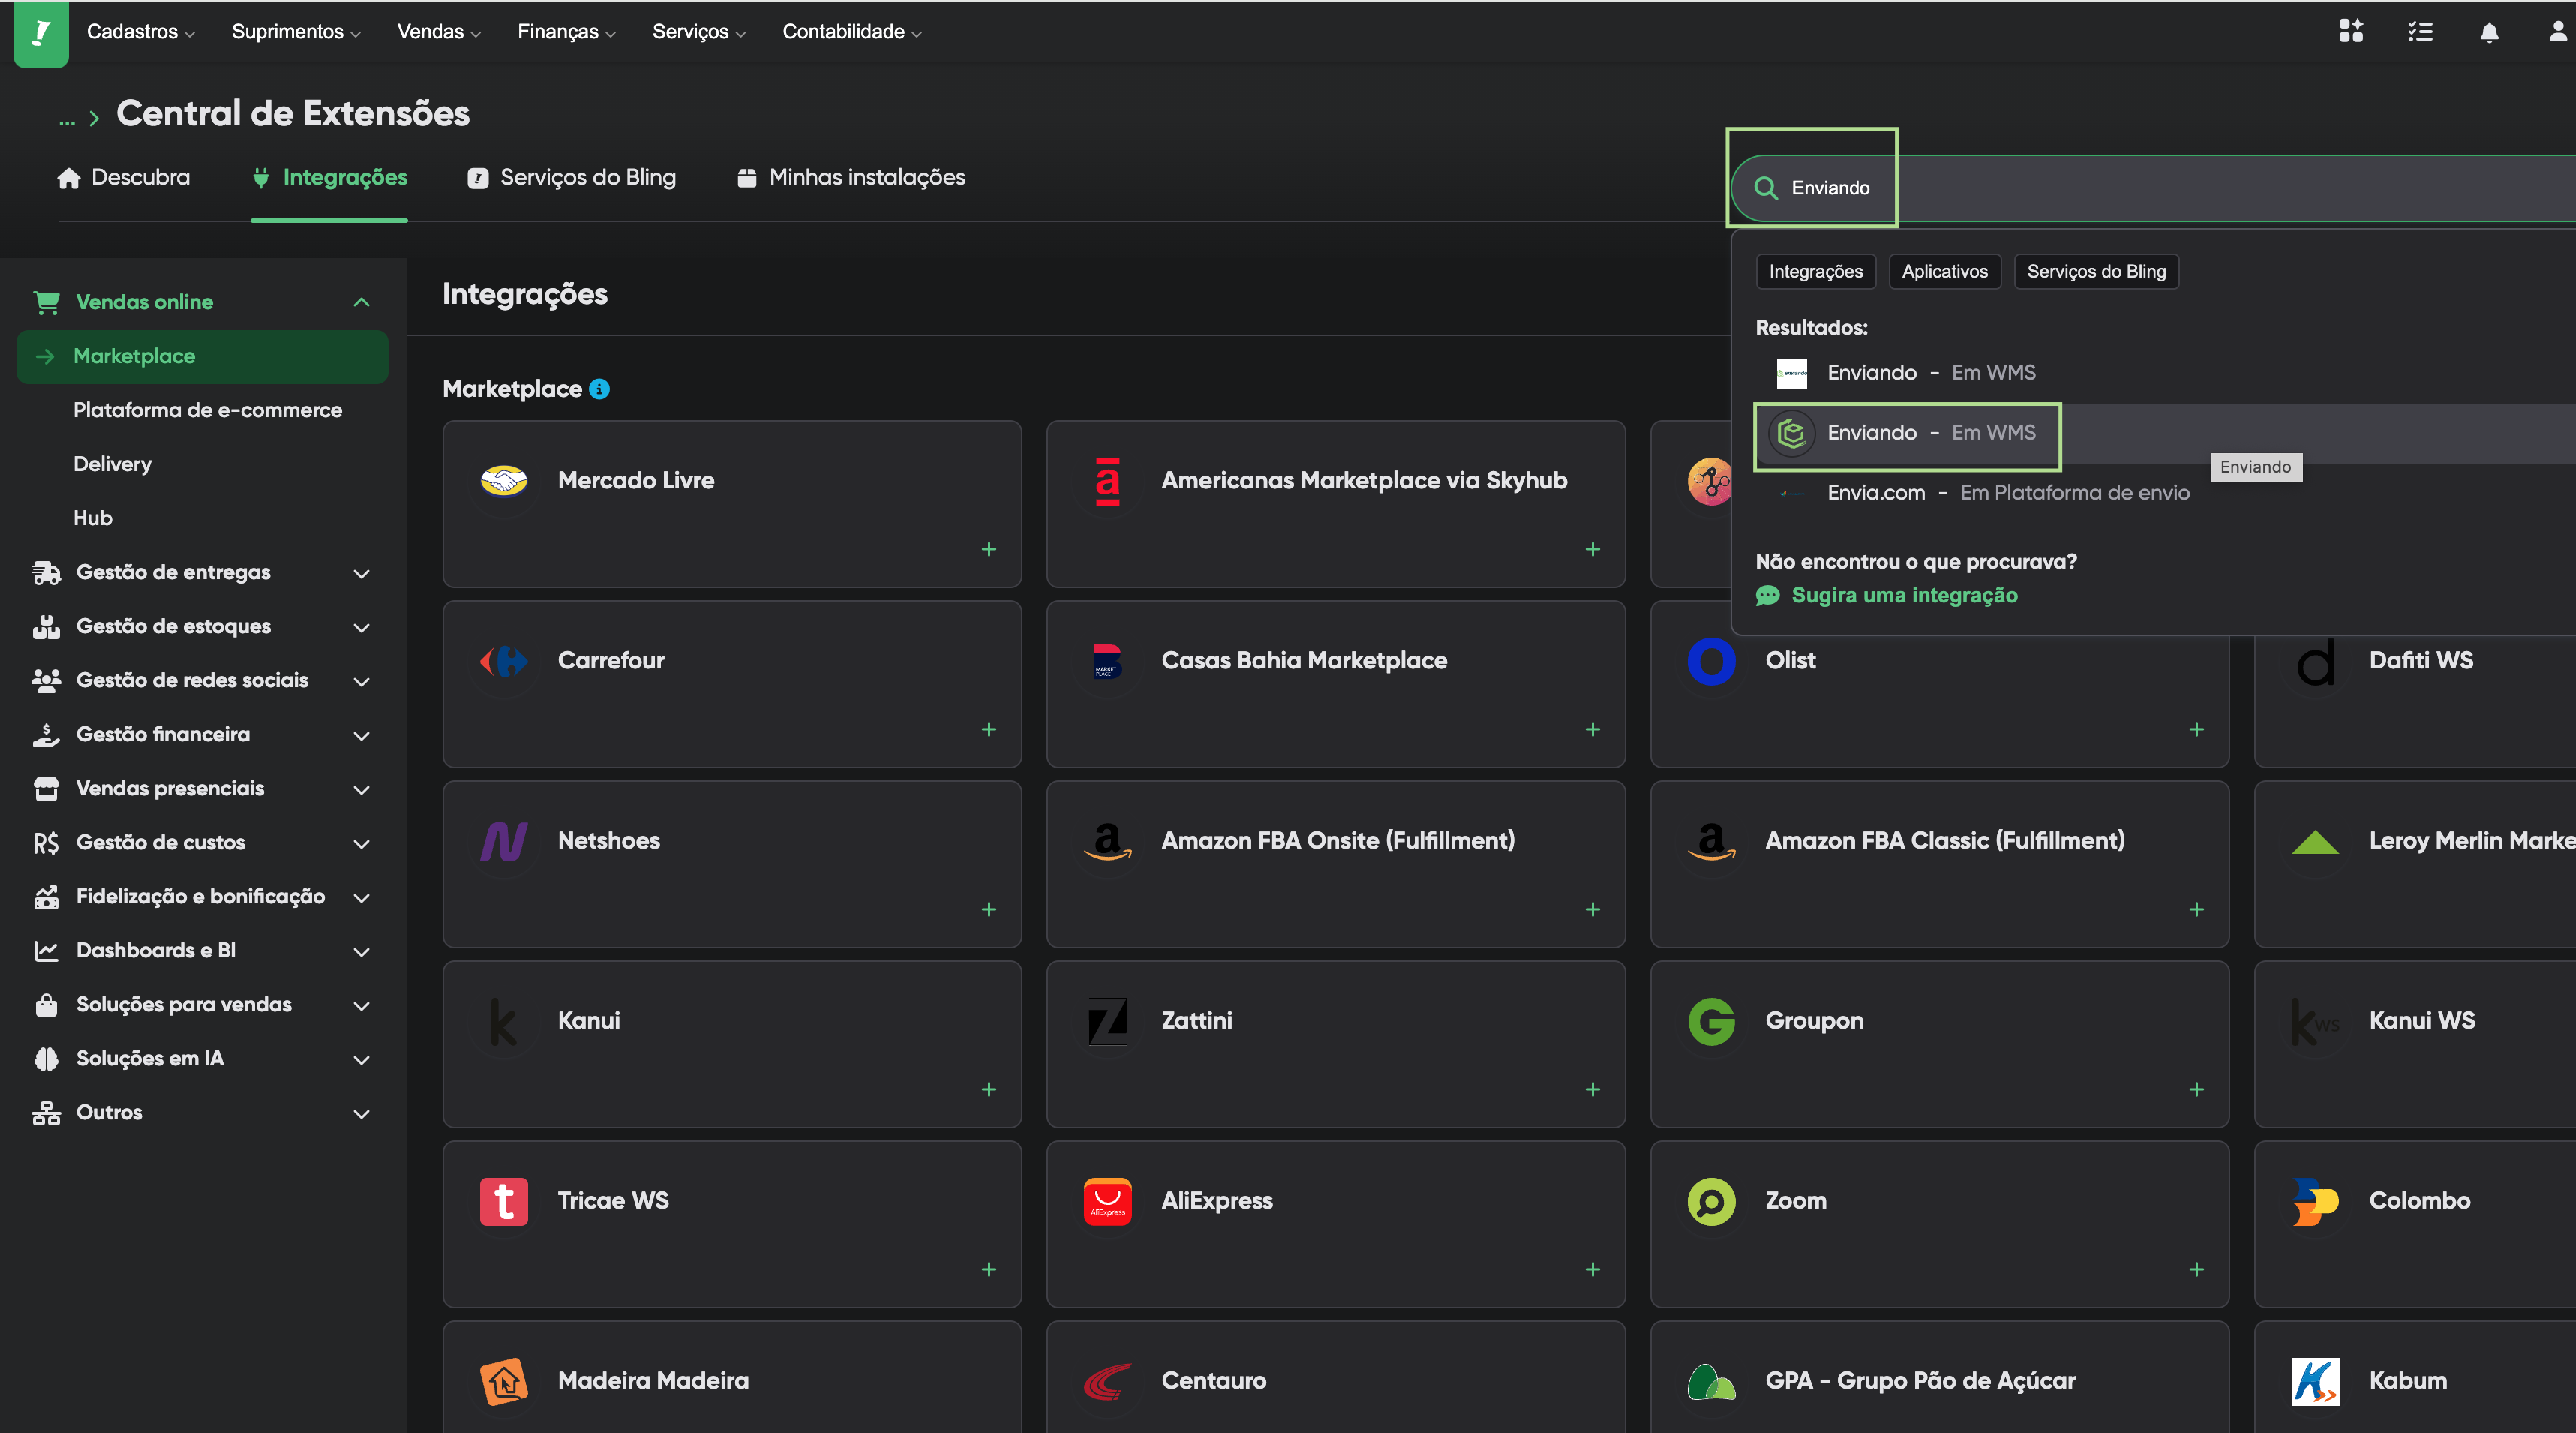
Task: Click the search magnifier icon
Action: pos(1765,188)
